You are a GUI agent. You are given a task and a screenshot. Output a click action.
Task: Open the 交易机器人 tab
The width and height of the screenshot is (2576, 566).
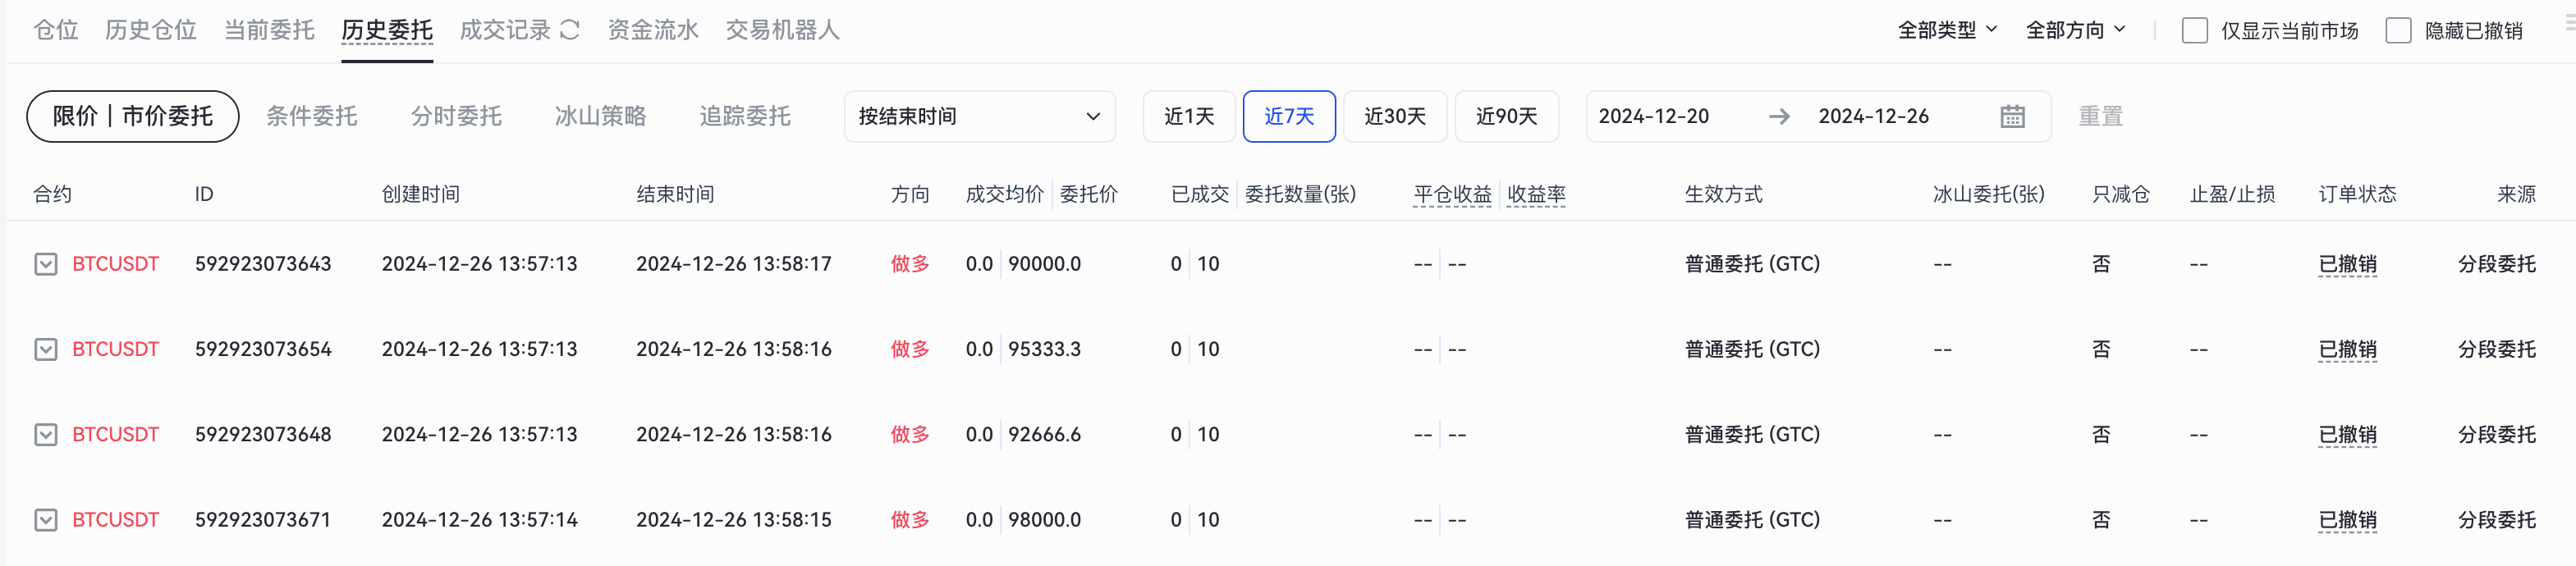click(x=782, y=30)
